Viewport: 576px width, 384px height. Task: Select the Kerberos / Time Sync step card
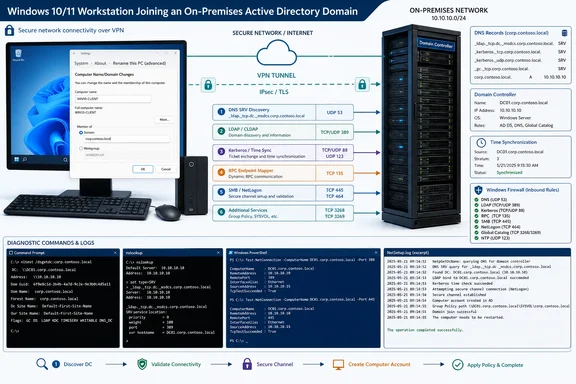pos(283,153)
